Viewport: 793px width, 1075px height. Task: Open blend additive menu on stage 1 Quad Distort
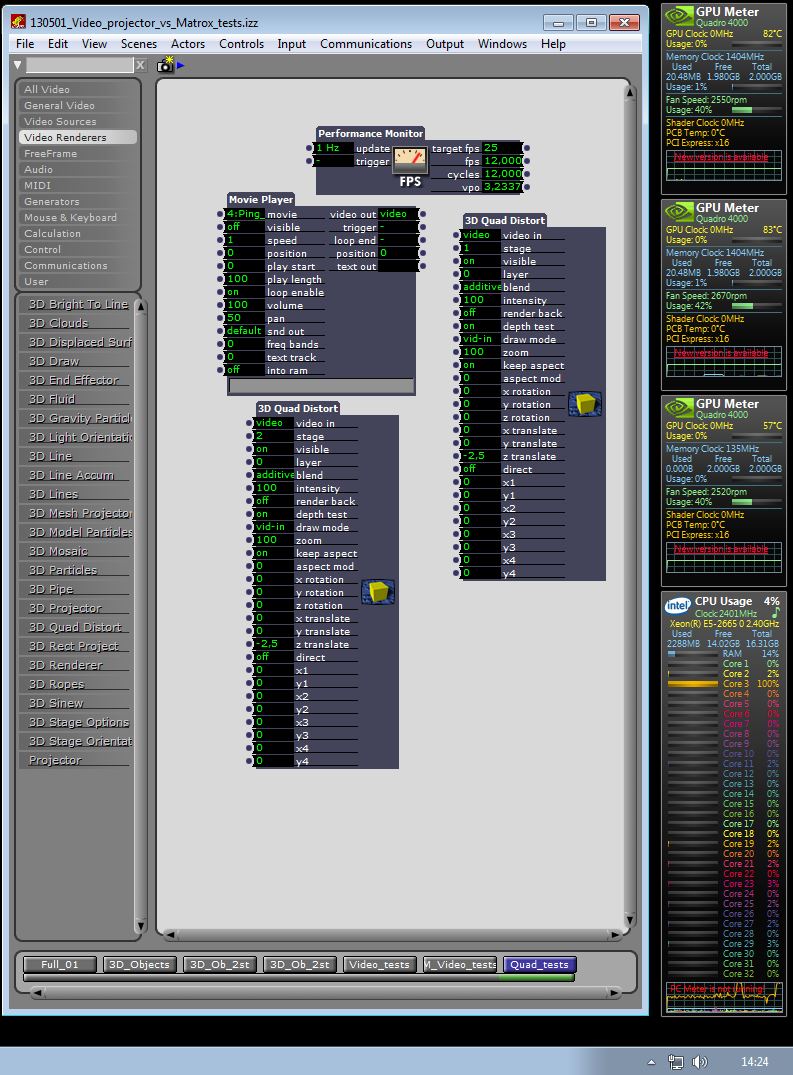(480, 287)
